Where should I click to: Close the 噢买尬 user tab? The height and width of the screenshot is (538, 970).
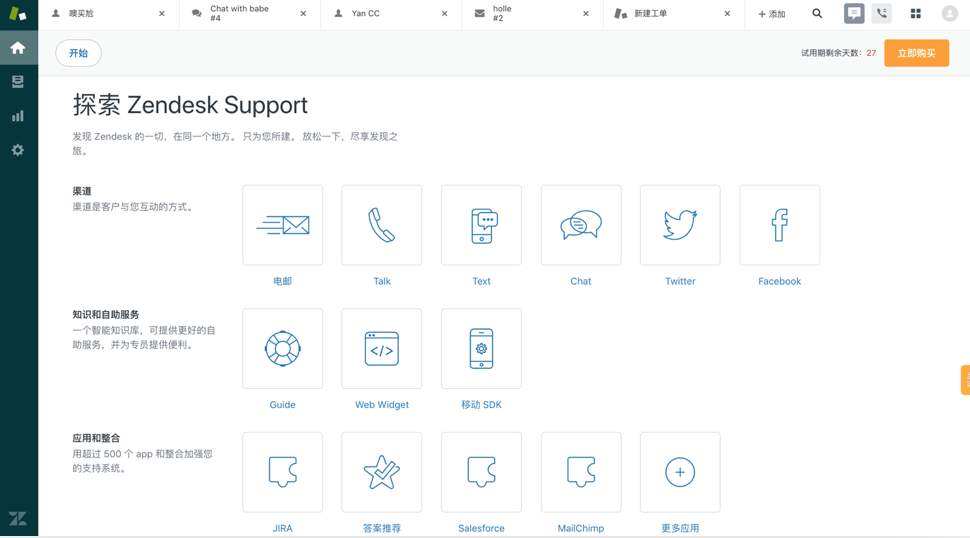click(x=162, y=14)
